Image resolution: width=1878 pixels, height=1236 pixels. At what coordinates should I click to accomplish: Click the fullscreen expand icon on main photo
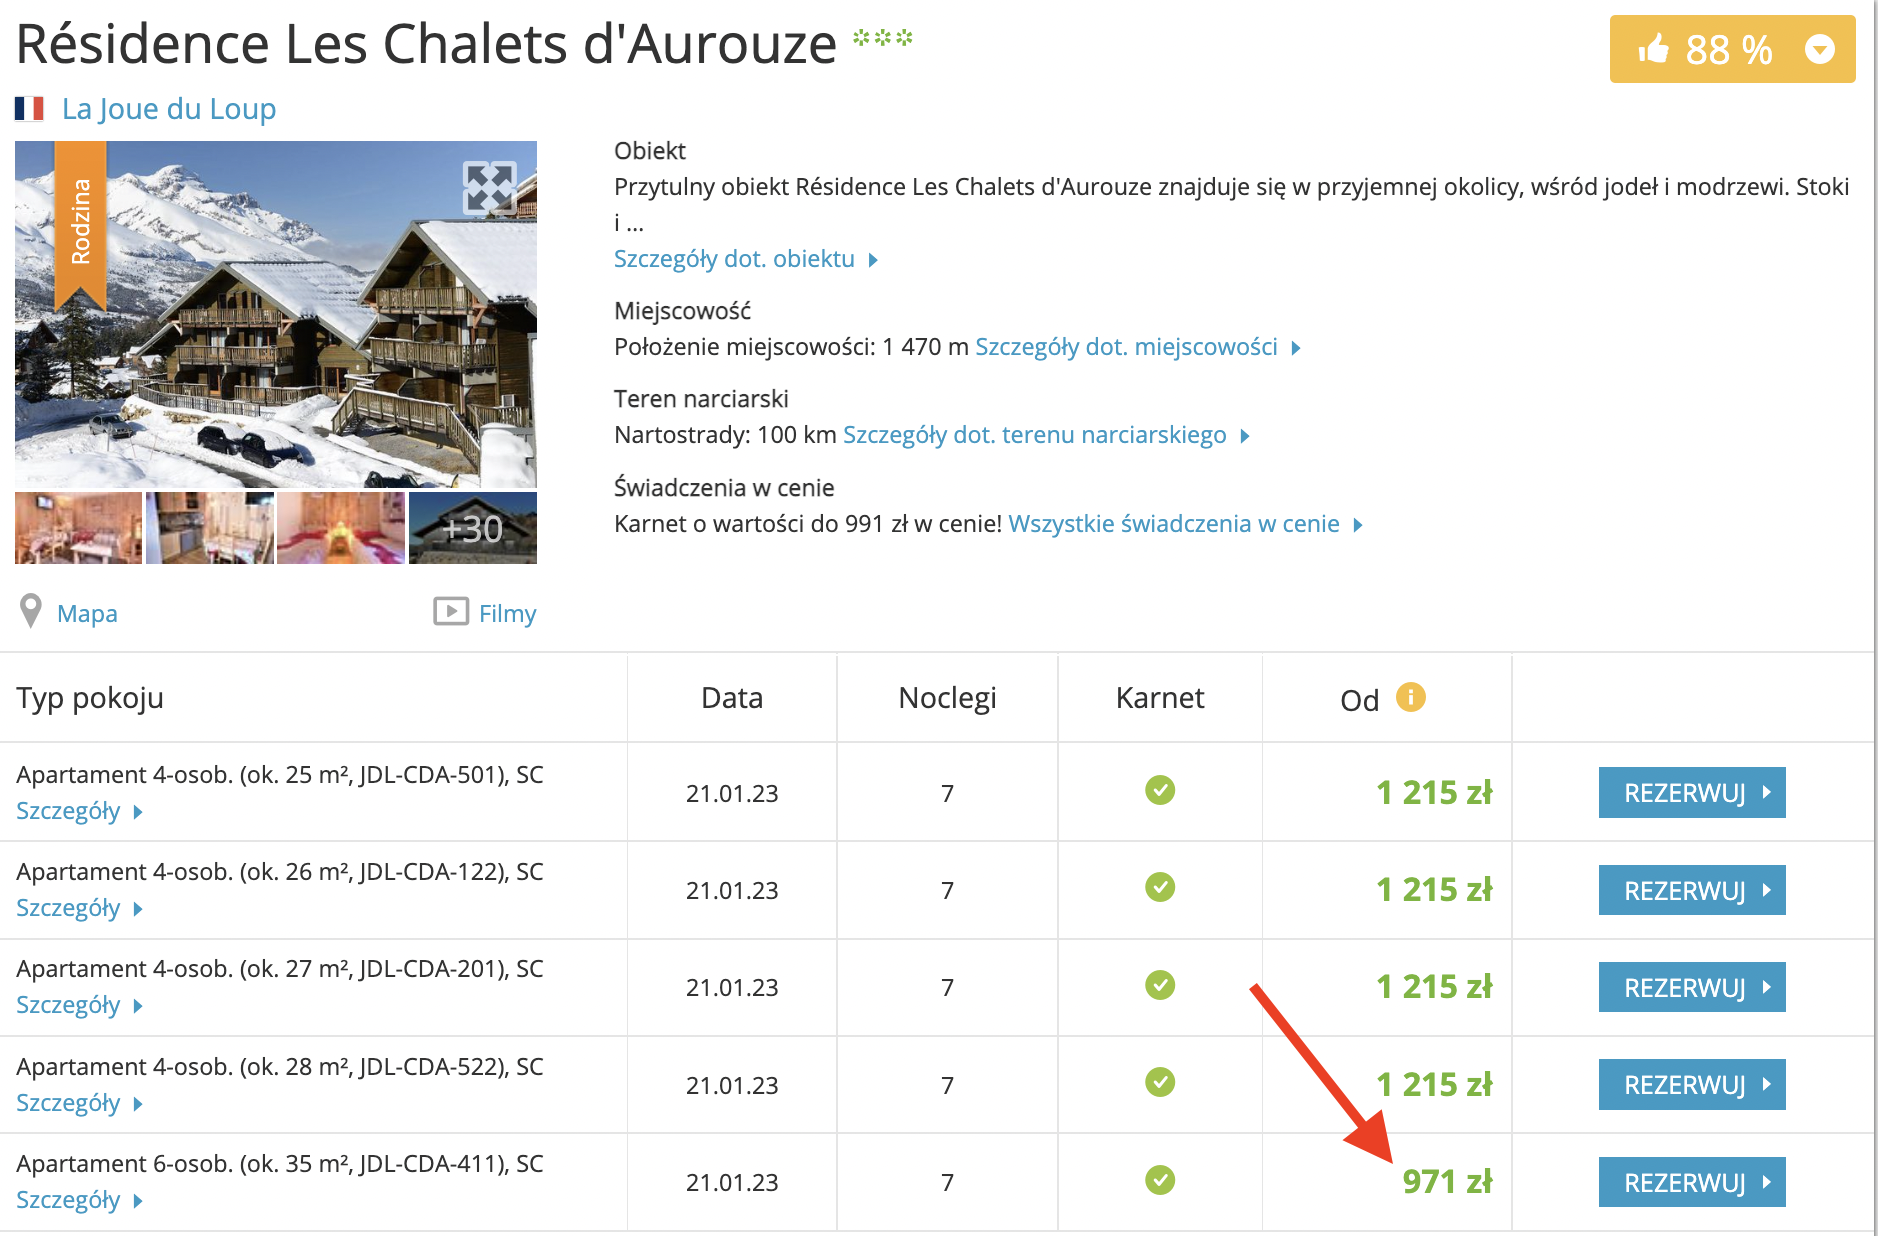point(490,187)
